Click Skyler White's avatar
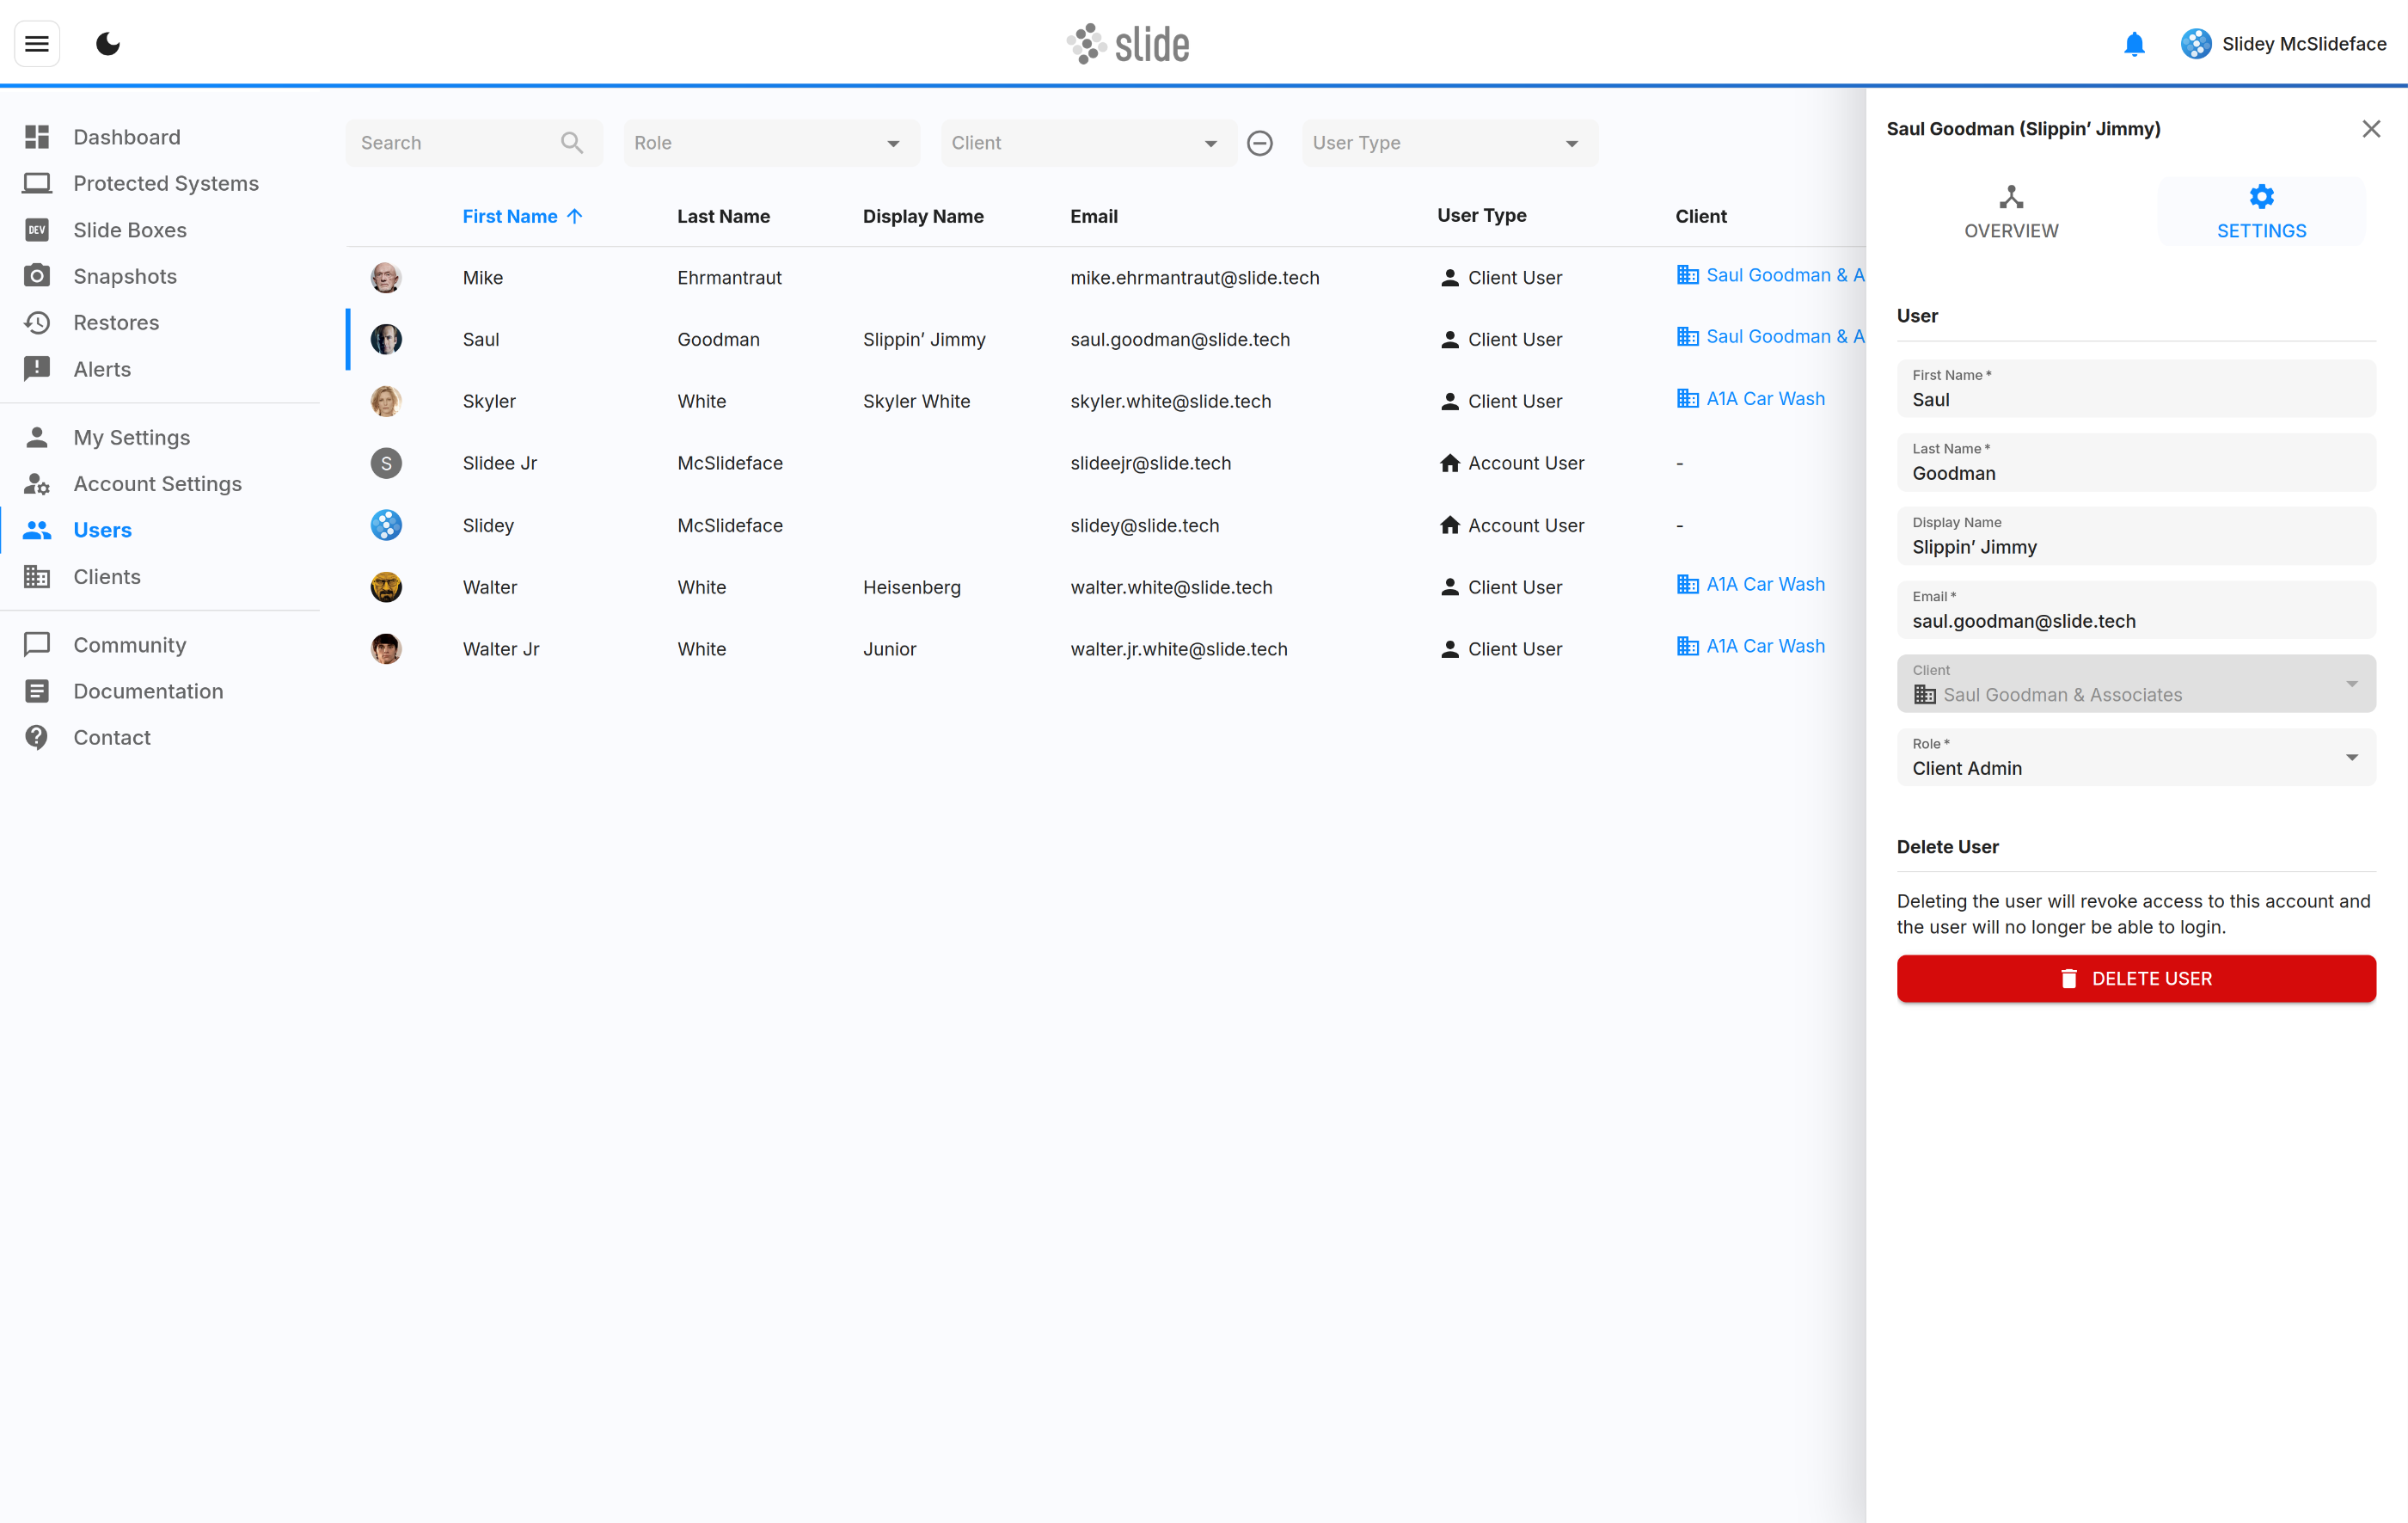Screen dimensions: 2408x1523 click(386, 401)
